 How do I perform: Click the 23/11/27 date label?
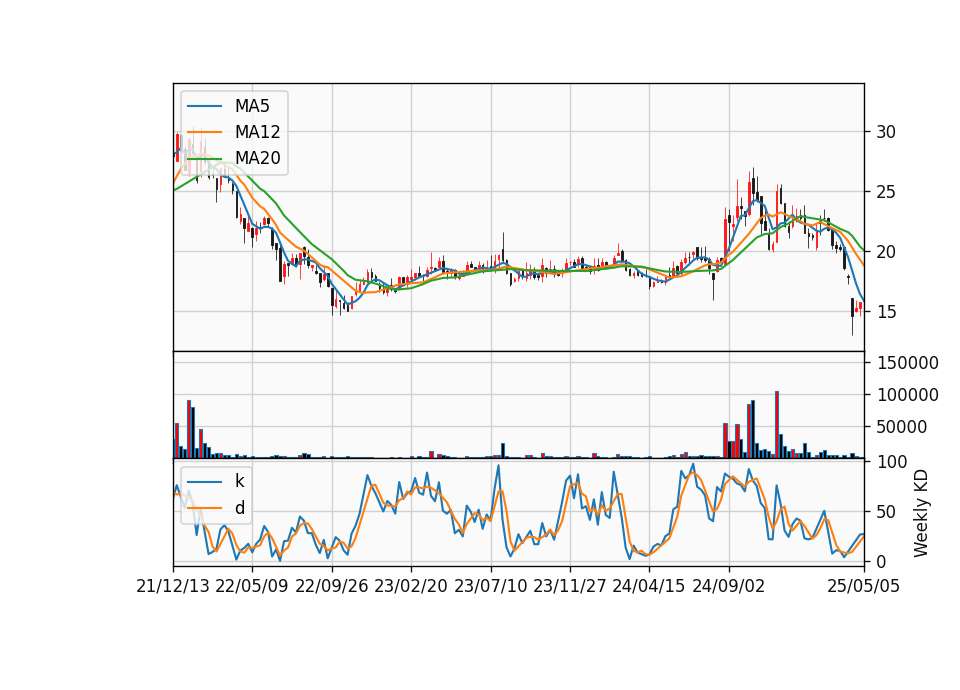coord(570,586)
